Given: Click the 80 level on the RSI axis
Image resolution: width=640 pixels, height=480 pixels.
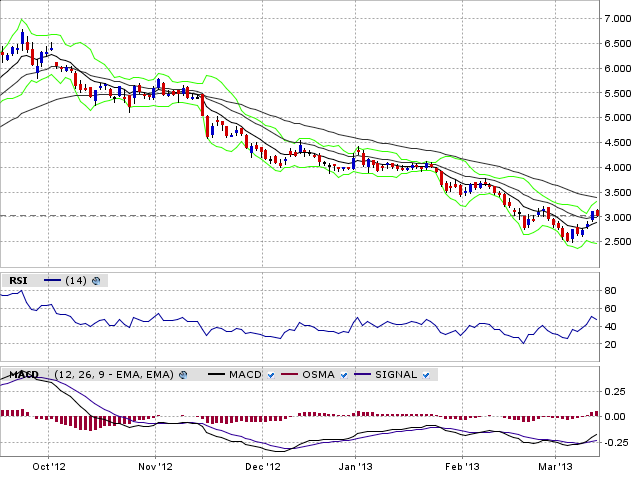Looking at the screenshot, I should 608,290.
